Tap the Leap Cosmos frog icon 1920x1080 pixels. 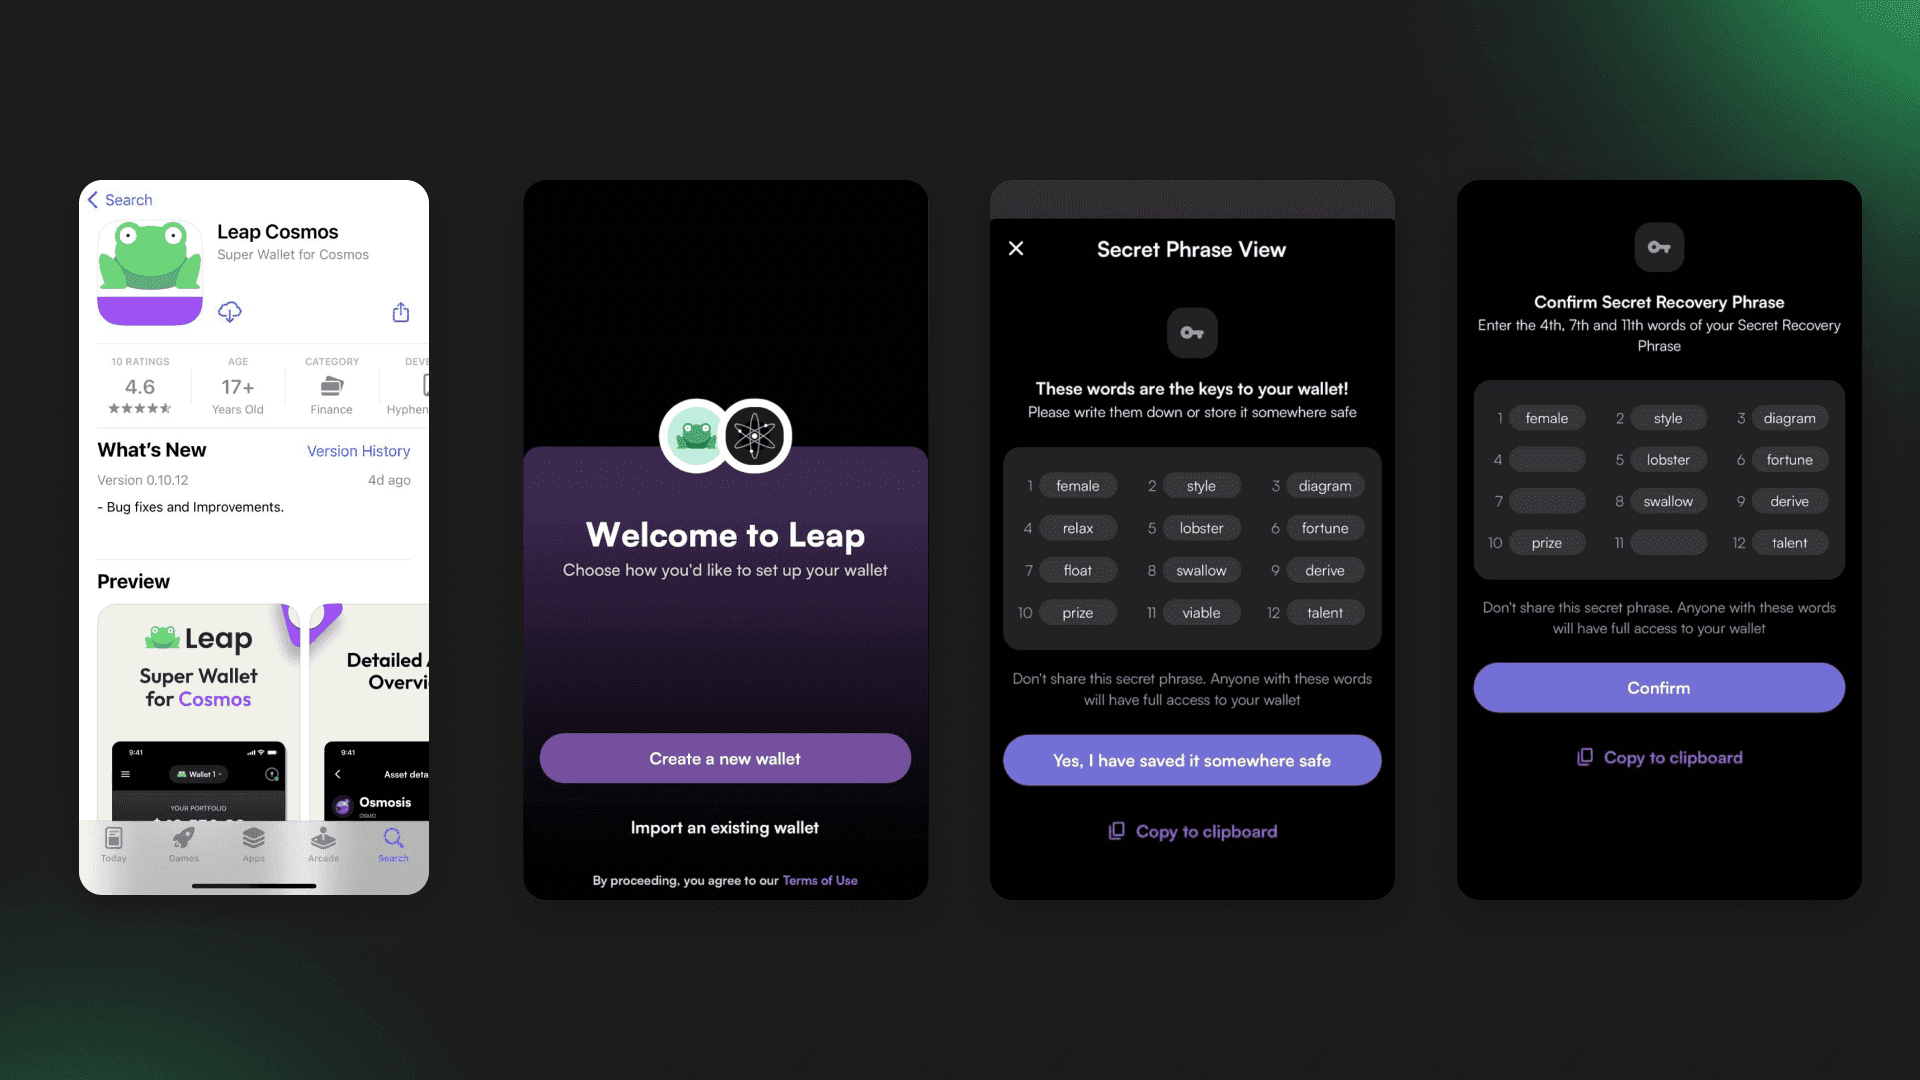pos(149,272)
